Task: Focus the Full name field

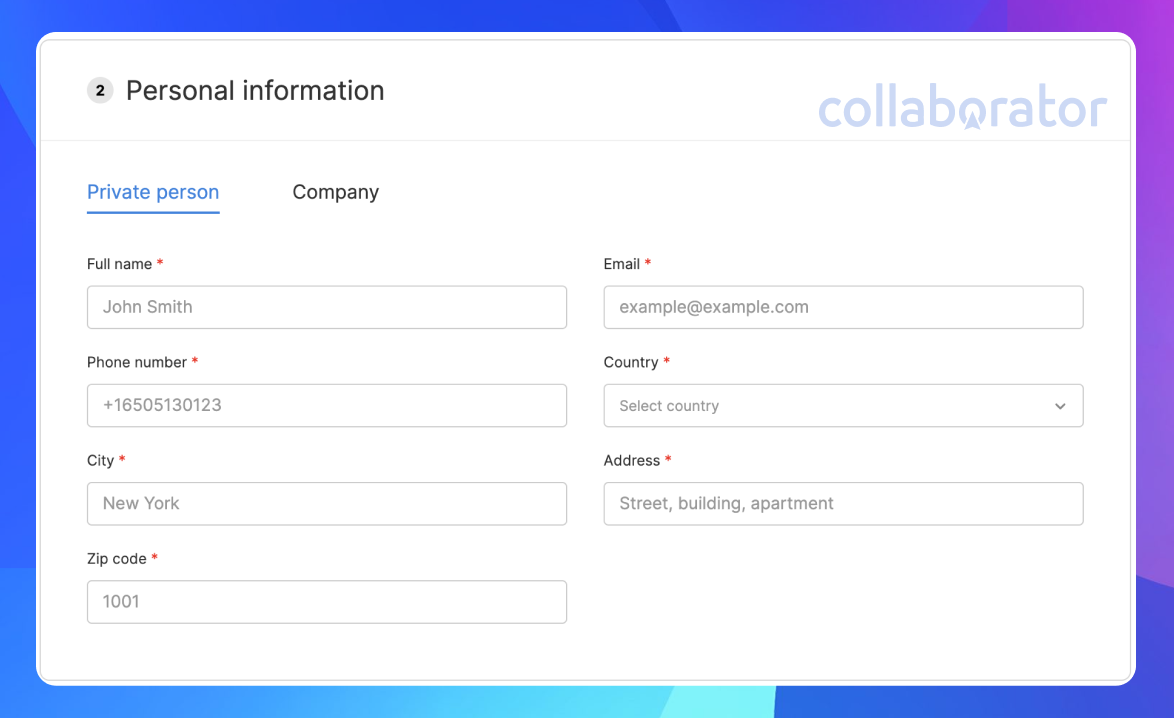Action: point(326,307)
